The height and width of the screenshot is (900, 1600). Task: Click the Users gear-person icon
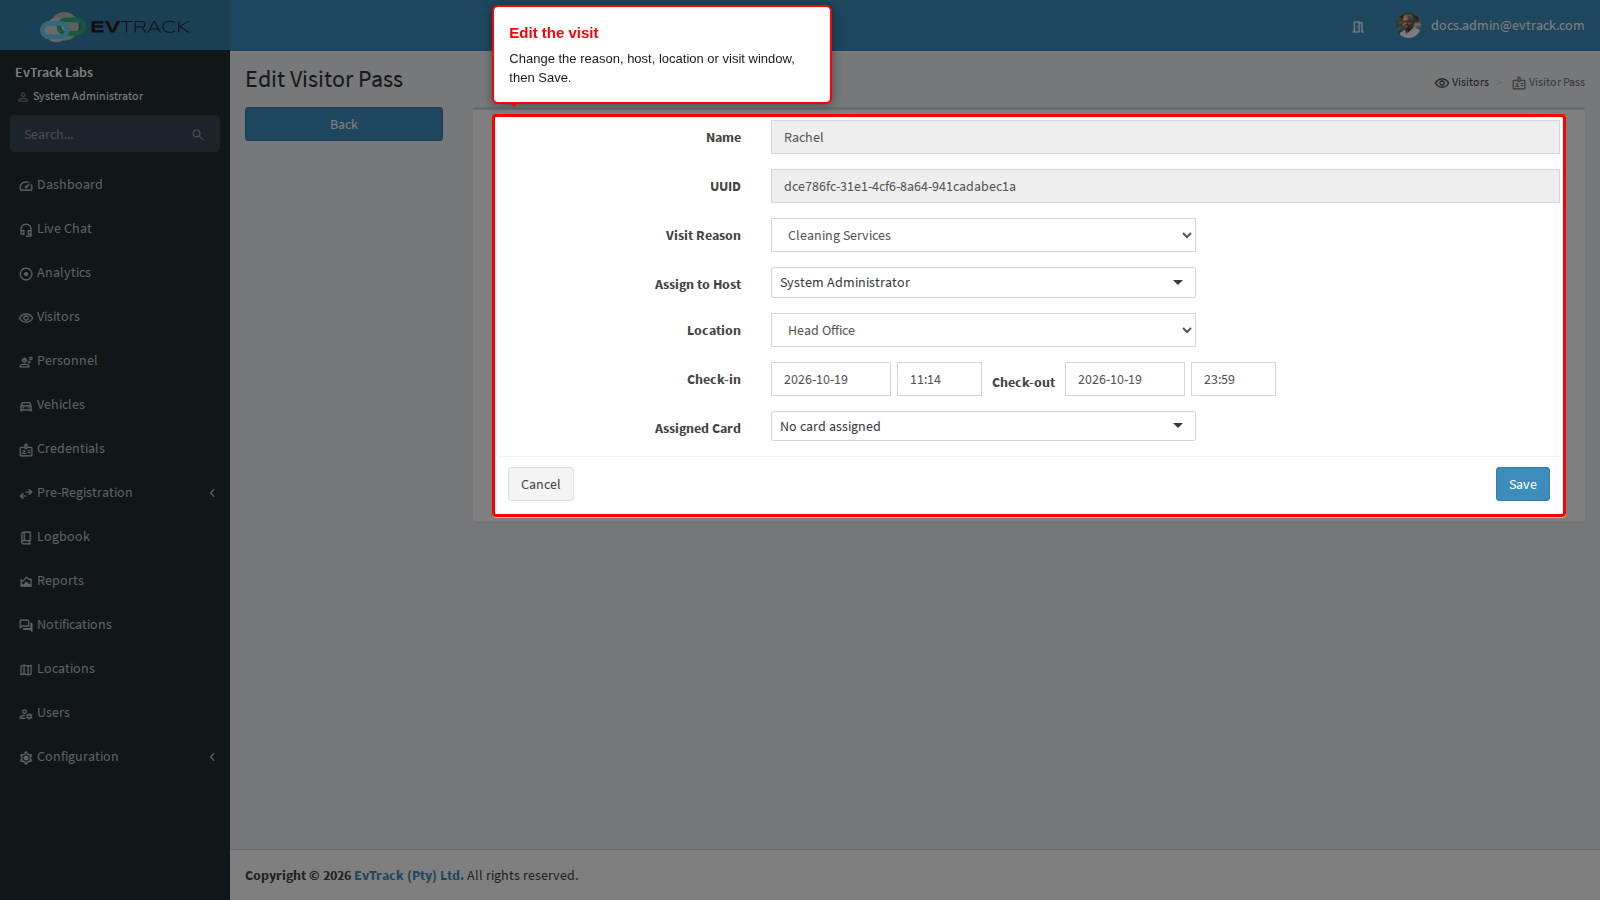tap(26, 714)
